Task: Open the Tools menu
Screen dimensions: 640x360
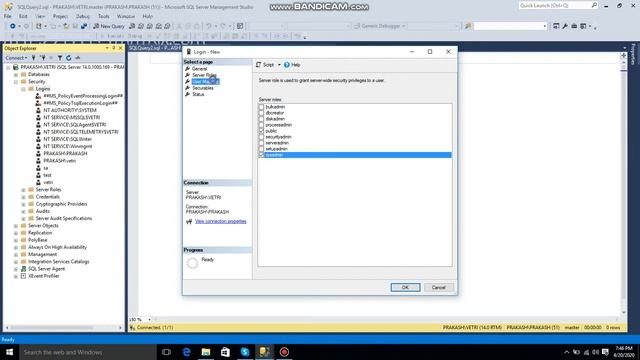Action: 104,16
